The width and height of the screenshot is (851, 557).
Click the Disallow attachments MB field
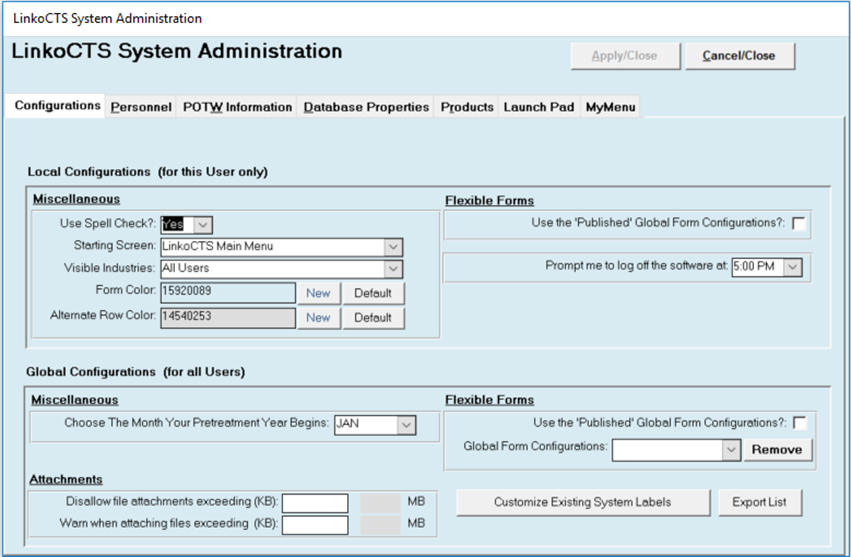click(380, 503)
